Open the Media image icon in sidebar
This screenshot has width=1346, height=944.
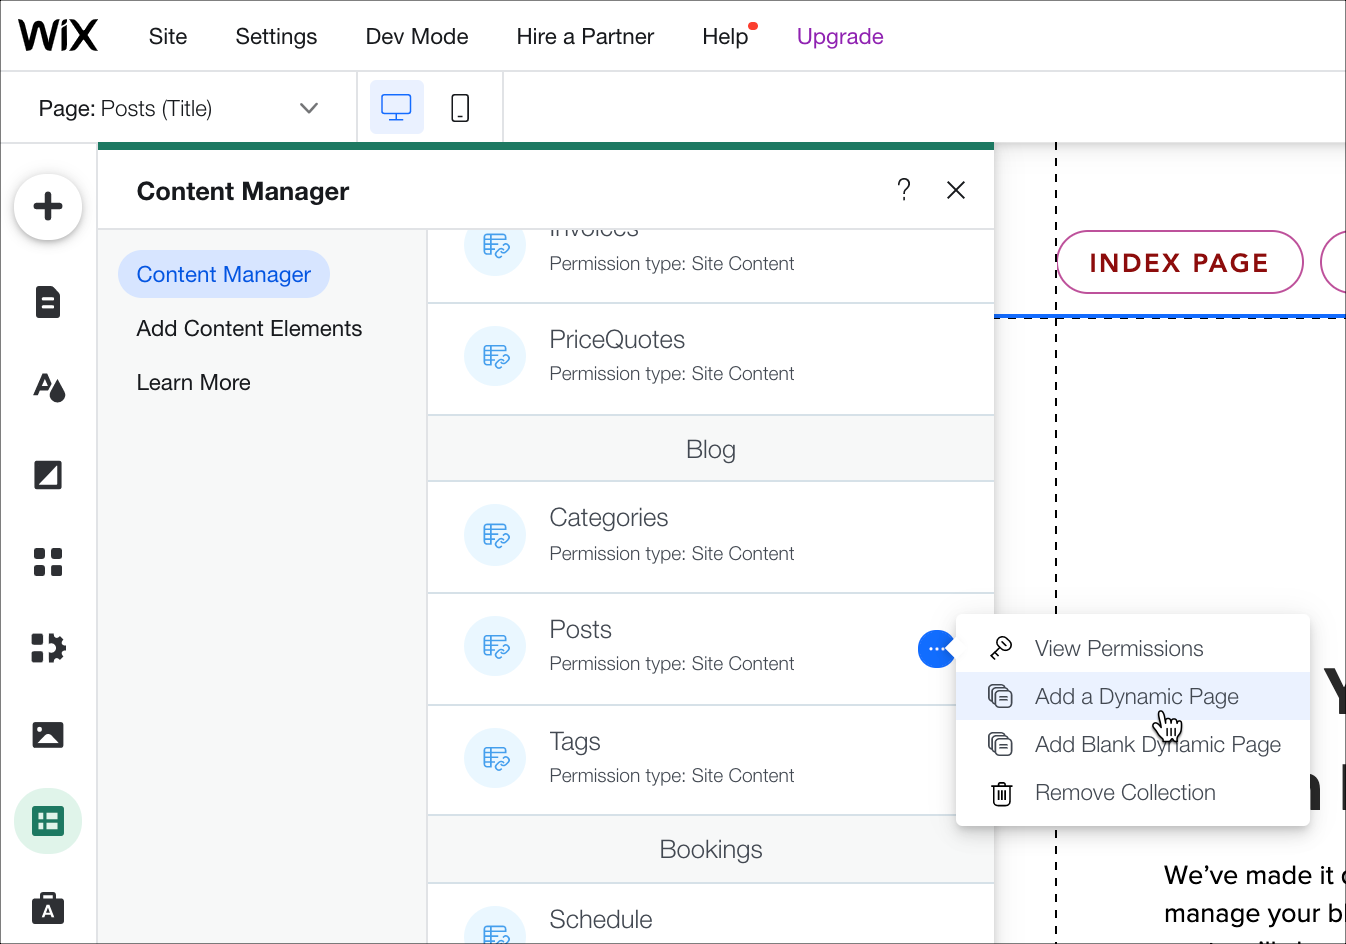[x=47, y=735]
